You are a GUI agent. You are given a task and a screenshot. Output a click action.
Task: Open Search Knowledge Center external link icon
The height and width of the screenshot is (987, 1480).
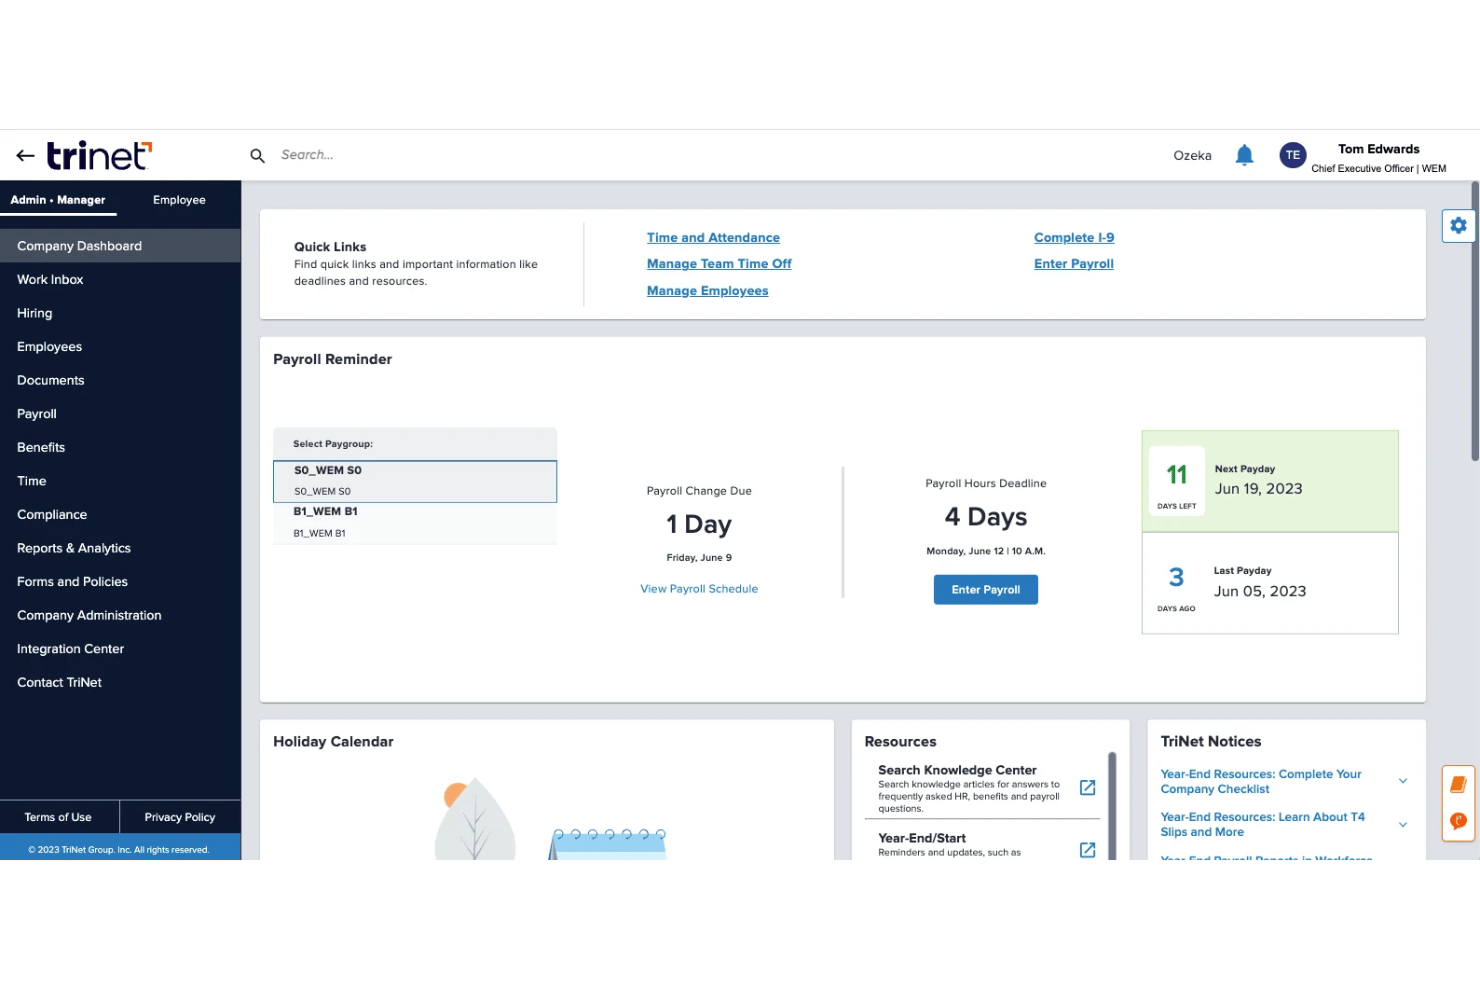(1087, 788)
